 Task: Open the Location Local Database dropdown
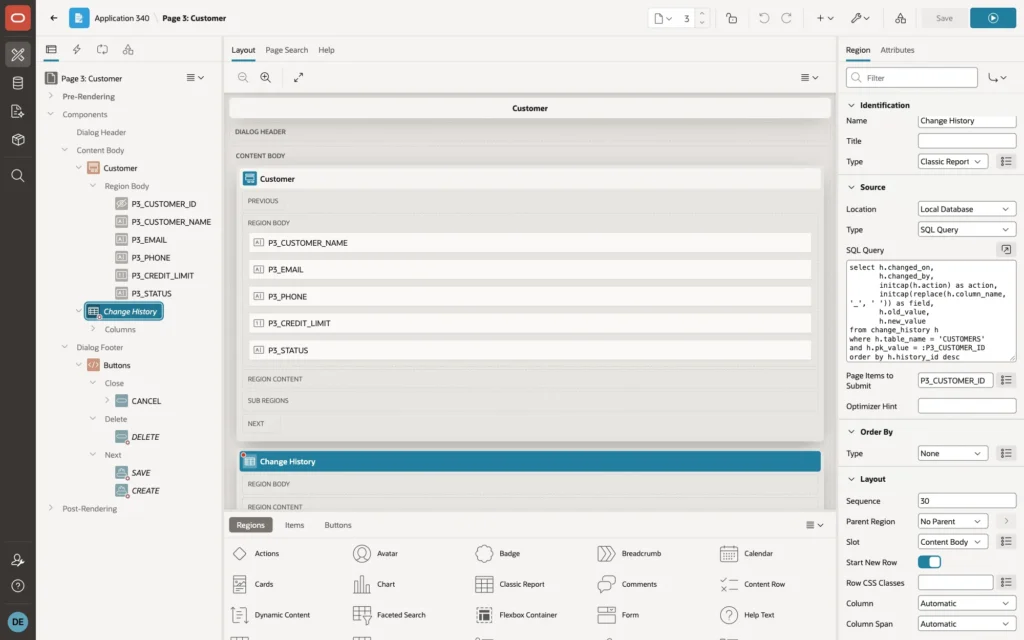(967, 209)
